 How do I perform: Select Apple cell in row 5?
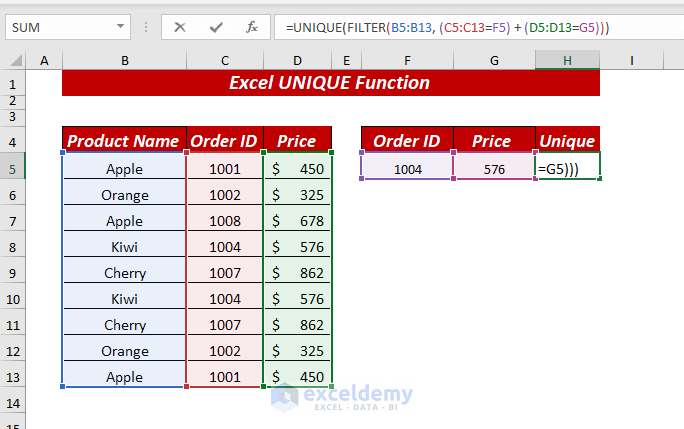[124, 166]
